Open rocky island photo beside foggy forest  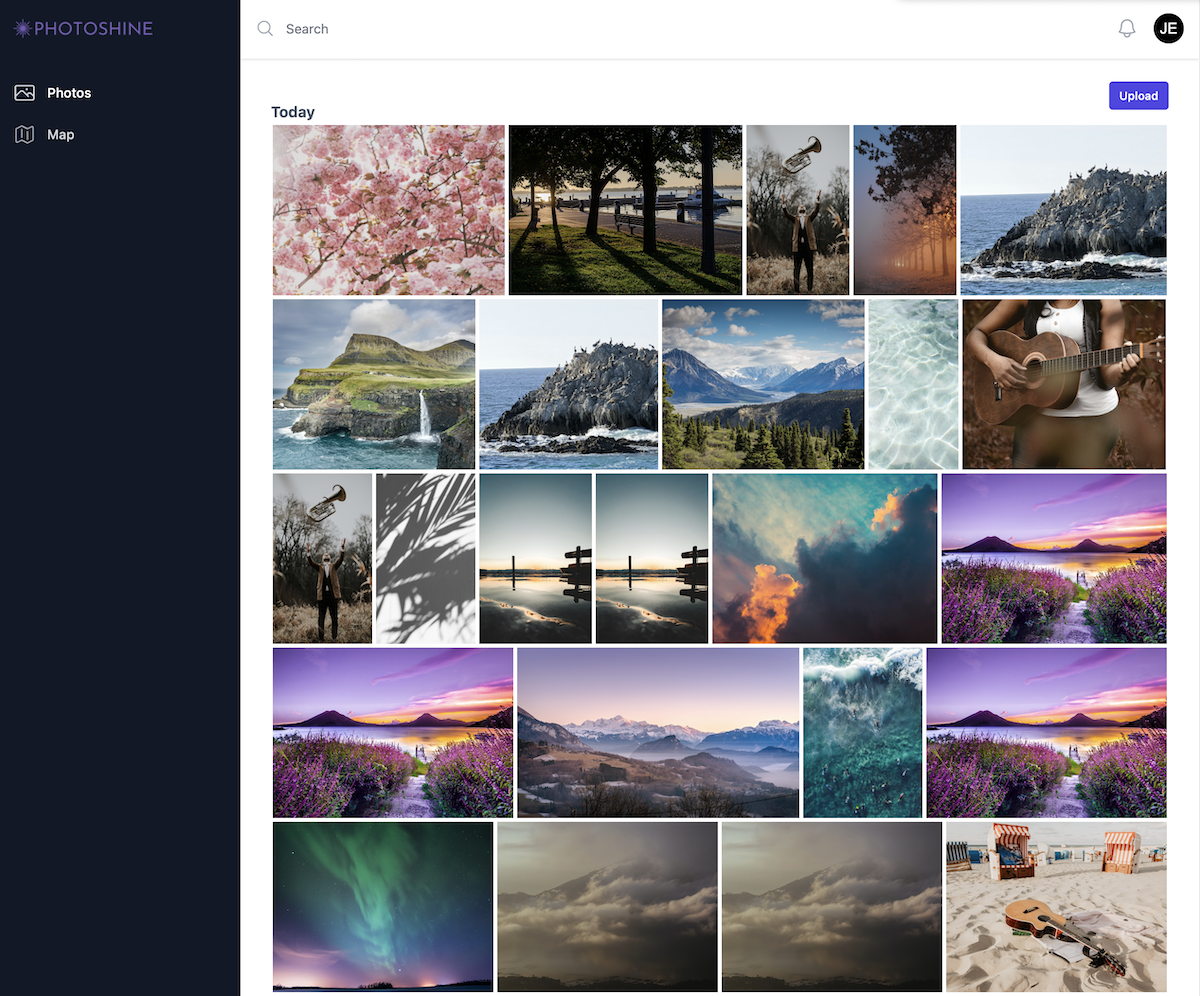[1063, 210]
